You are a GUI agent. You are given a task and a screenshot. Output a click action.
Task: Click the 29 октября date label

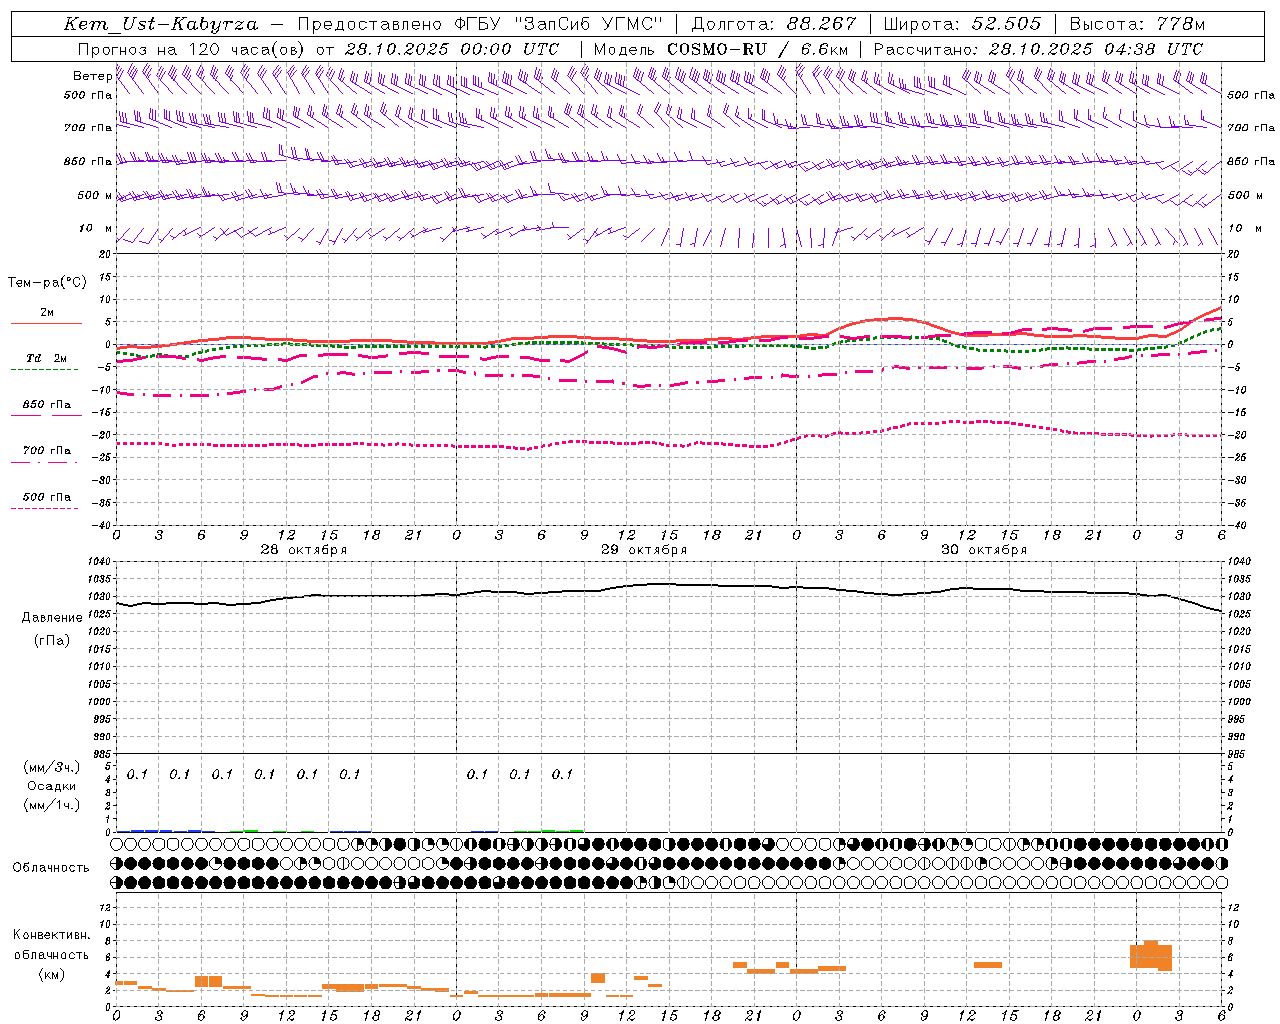[643, 550]
